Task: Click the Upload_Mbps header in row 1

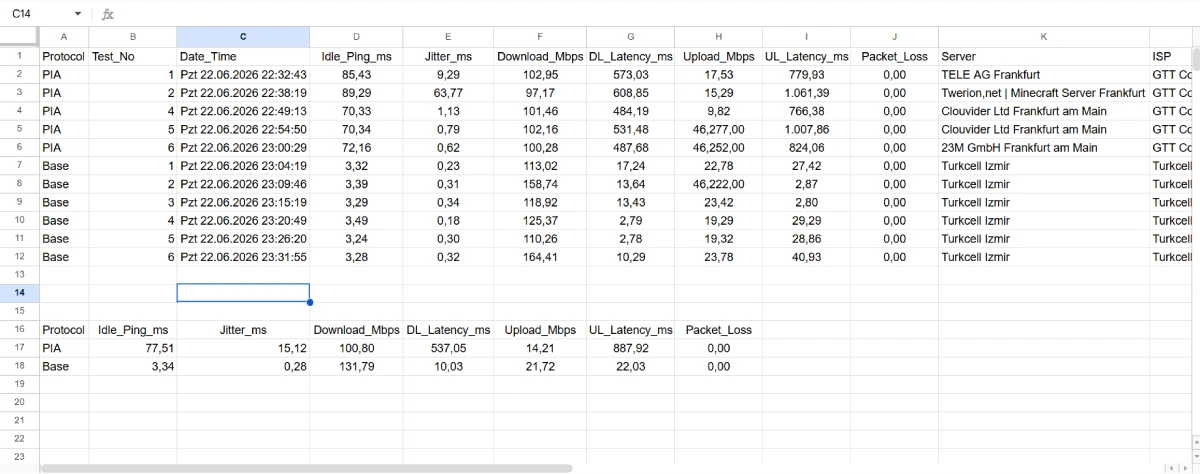Action: (719, 57)
